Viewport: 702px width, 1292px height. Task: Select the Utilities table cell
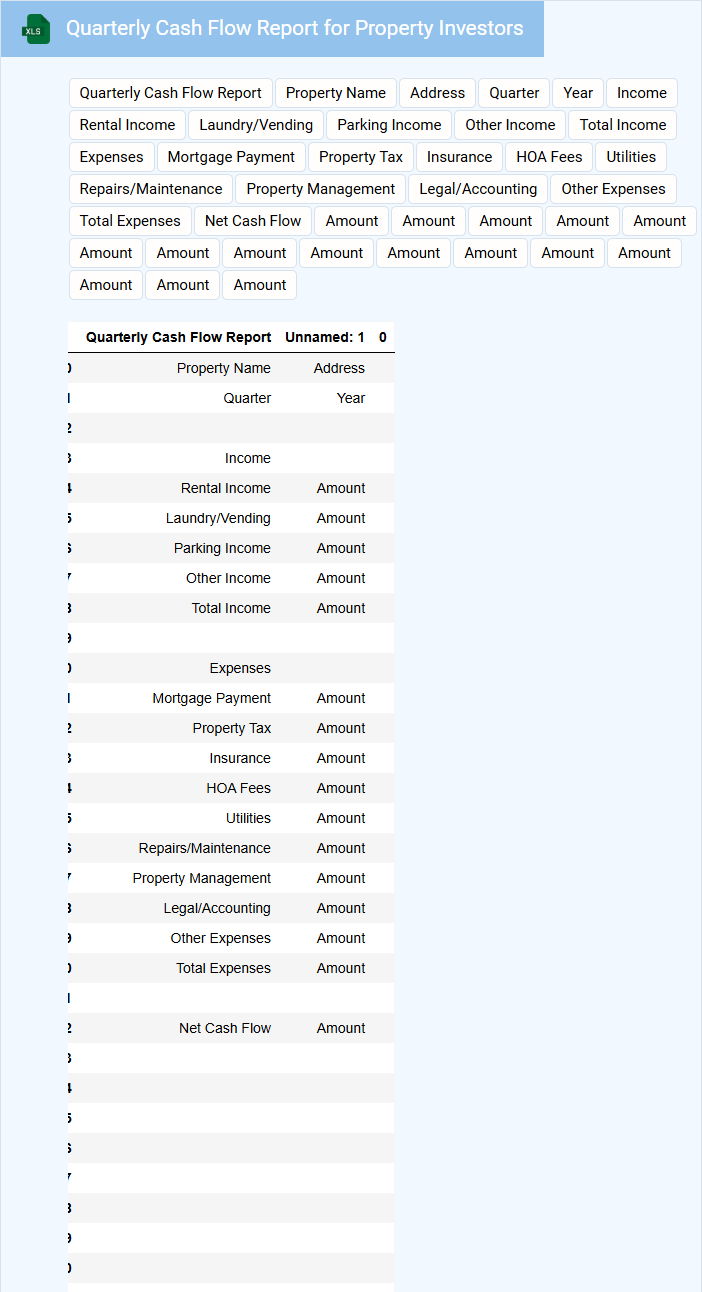pyautogui.click(x=248, y=818)
